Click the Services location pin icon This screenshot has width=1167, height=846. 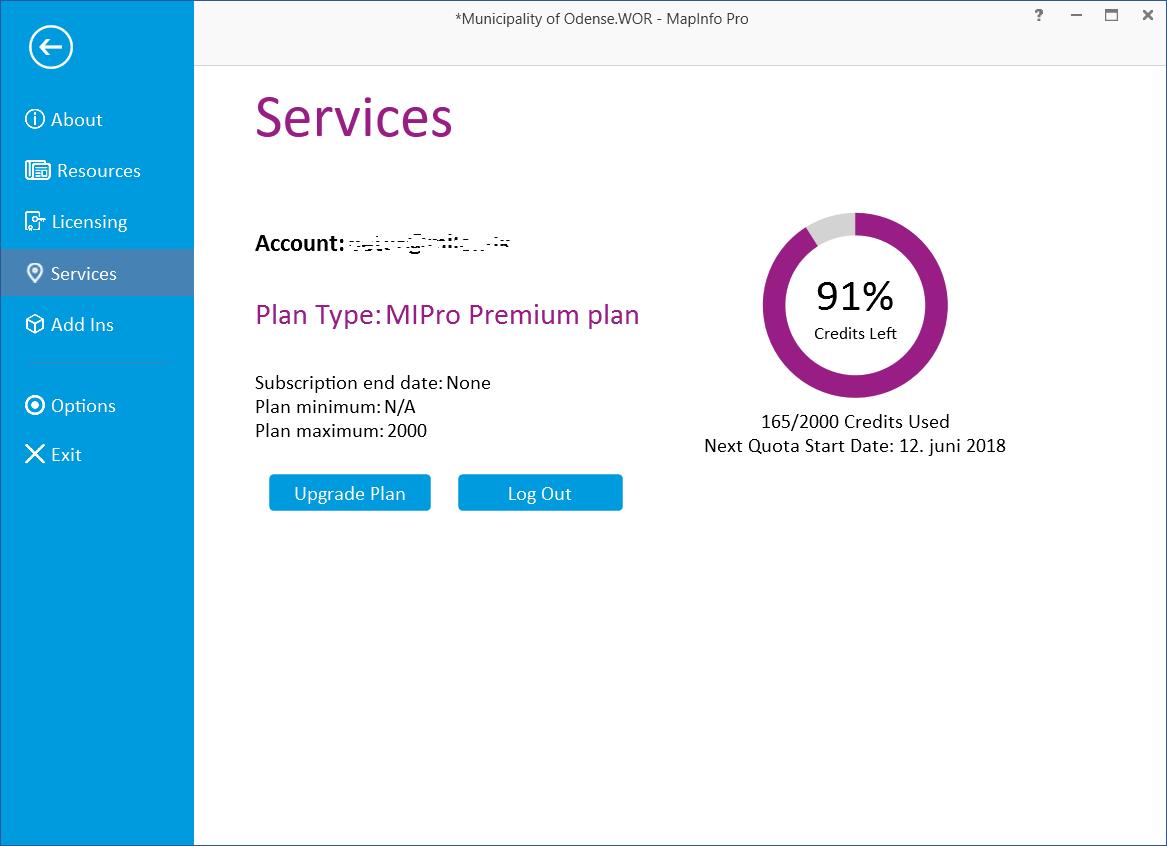[x=35, y=273]
